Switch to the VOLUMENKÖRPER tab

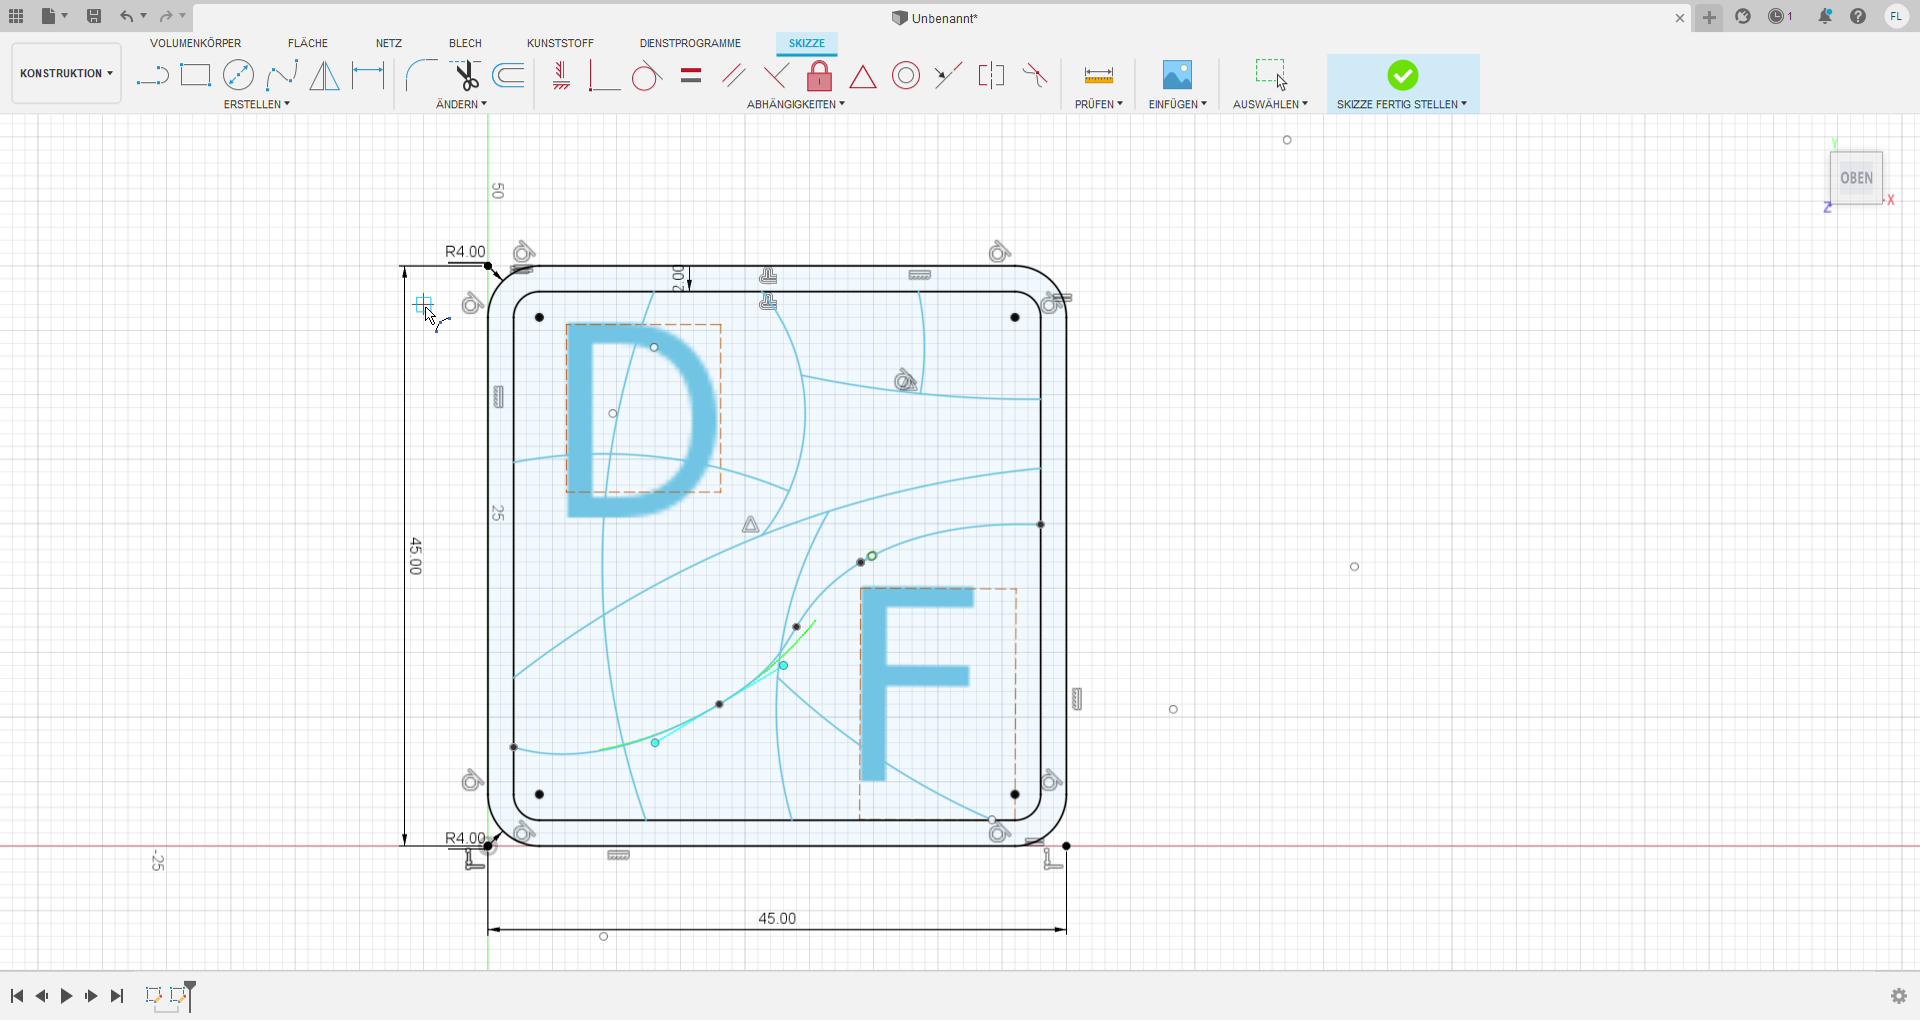pos(196,43)
